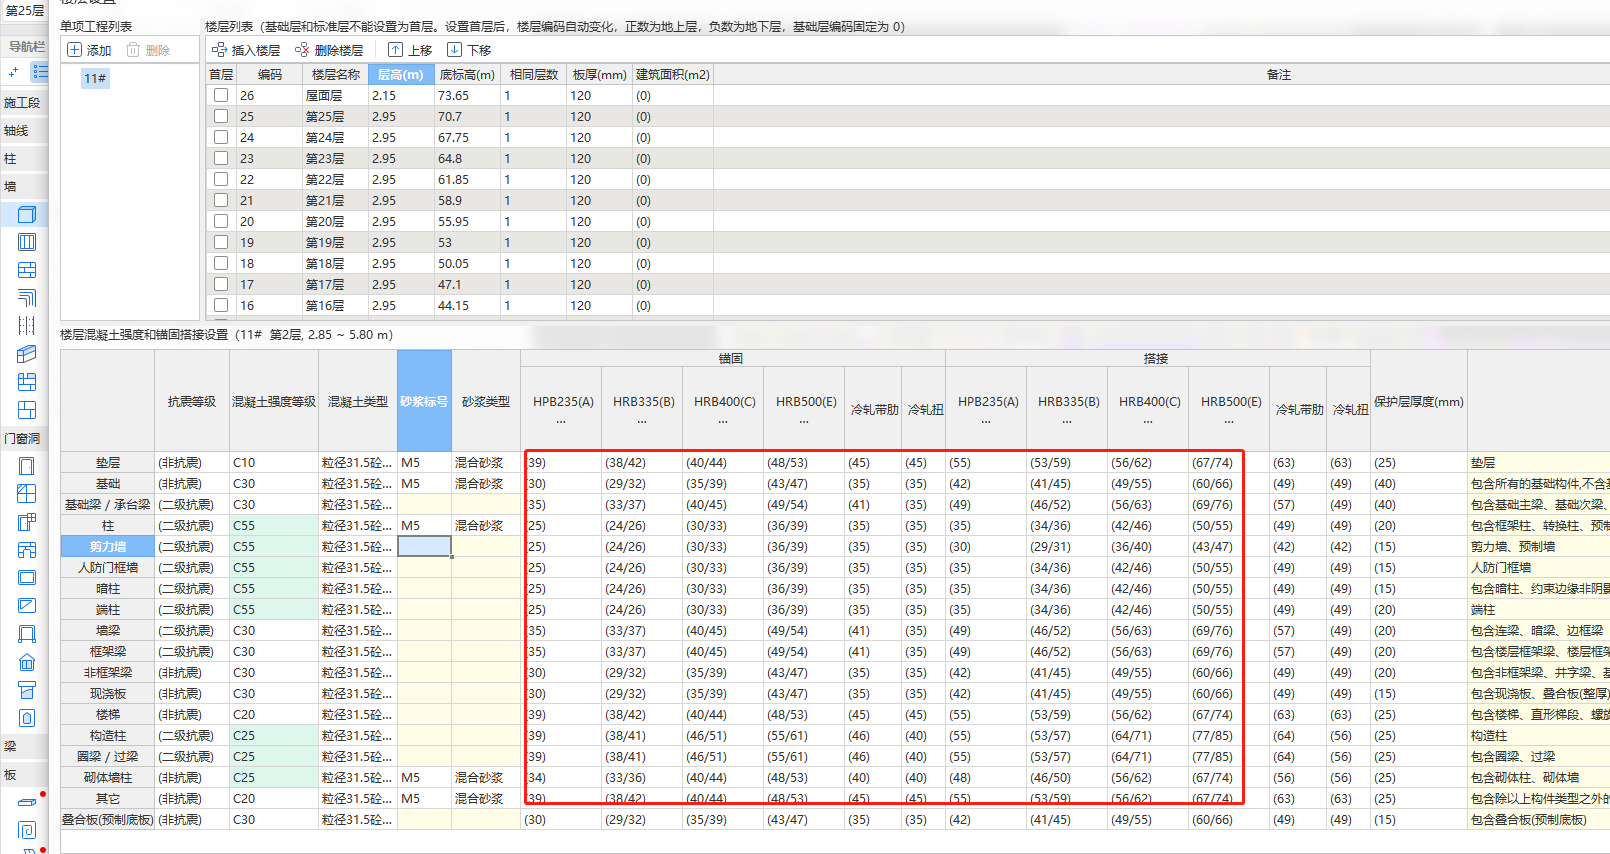Click the sparkle icon in navigation bar
Screen dimensions: 1610x854
click(x=13, y=72)
